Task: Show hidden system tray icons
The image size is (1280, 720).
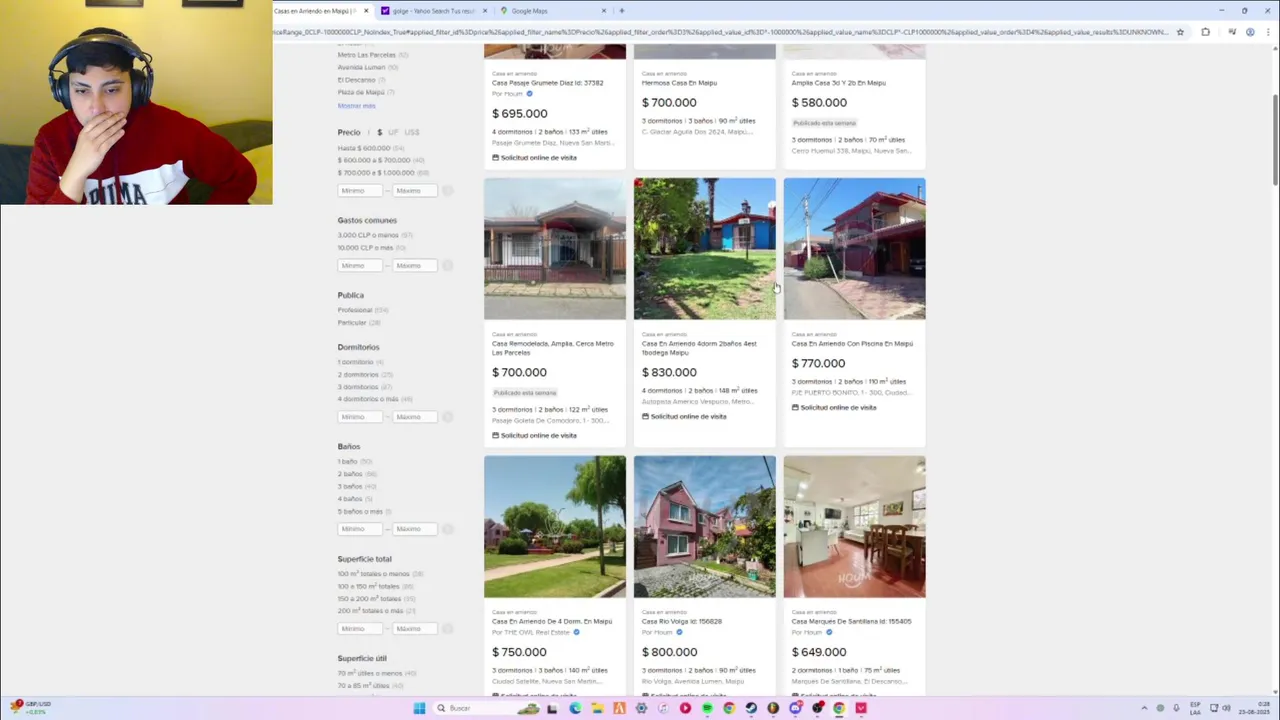Action: 1144,708
